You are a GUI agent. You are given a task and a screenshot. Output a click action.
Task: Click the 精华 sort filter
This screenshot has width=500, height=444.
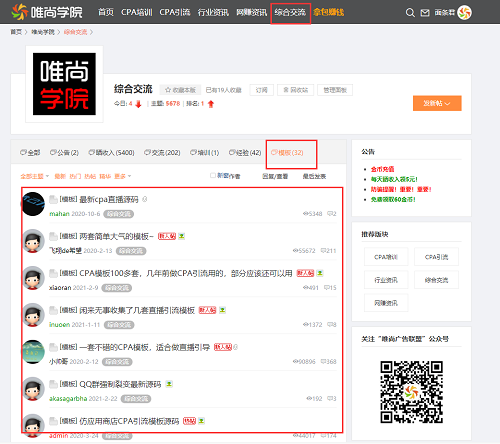click(105, 176)
